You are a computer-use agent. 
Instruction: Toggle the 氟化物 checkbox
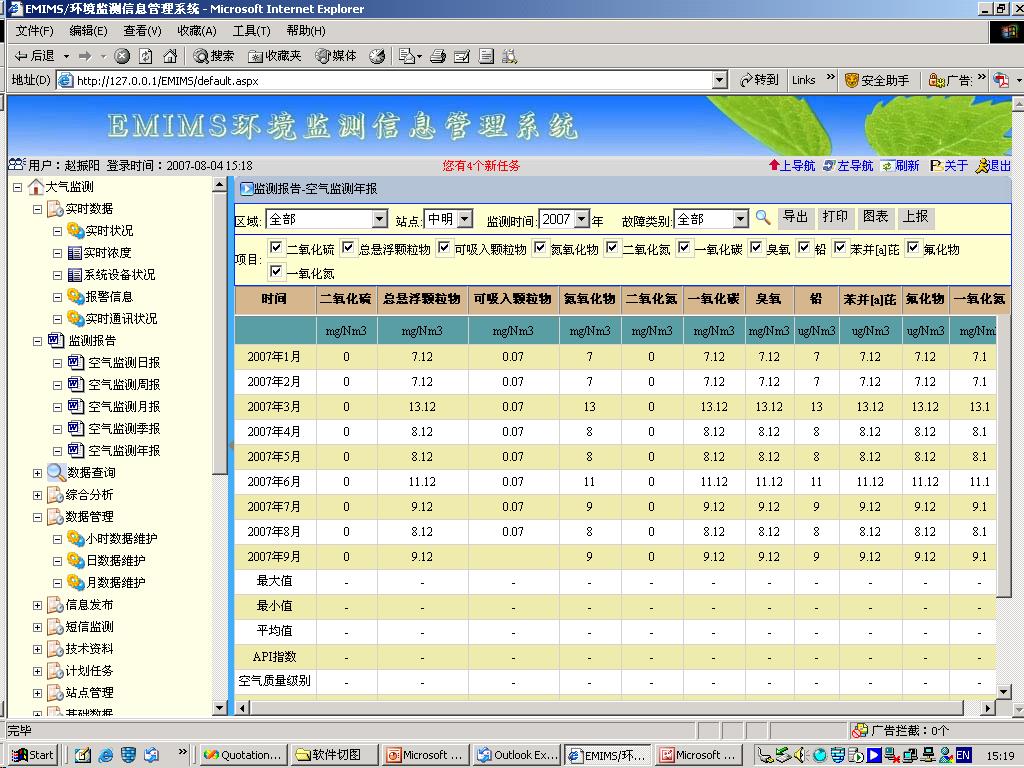click(913, 248)
